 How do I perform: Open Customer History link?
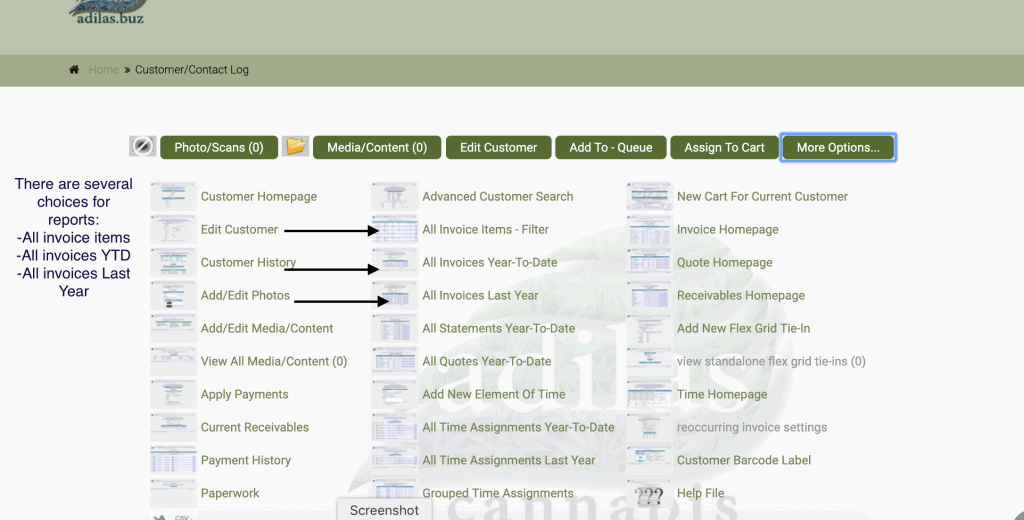248,263
